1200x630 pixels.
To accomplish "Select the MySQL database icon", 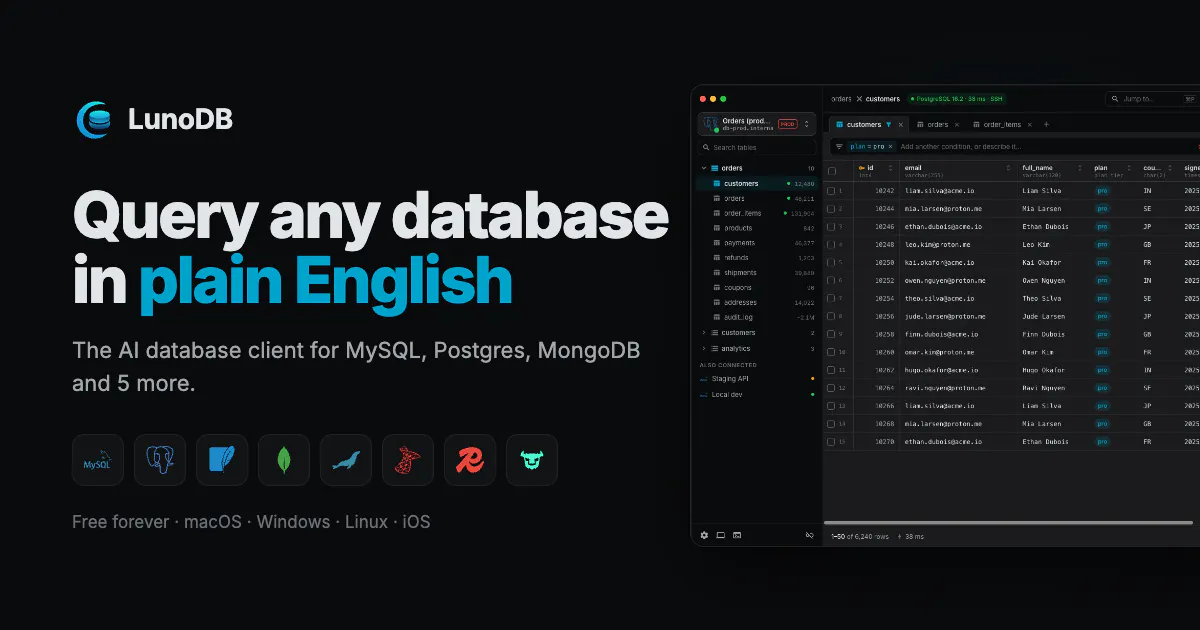I will point(98,460).
